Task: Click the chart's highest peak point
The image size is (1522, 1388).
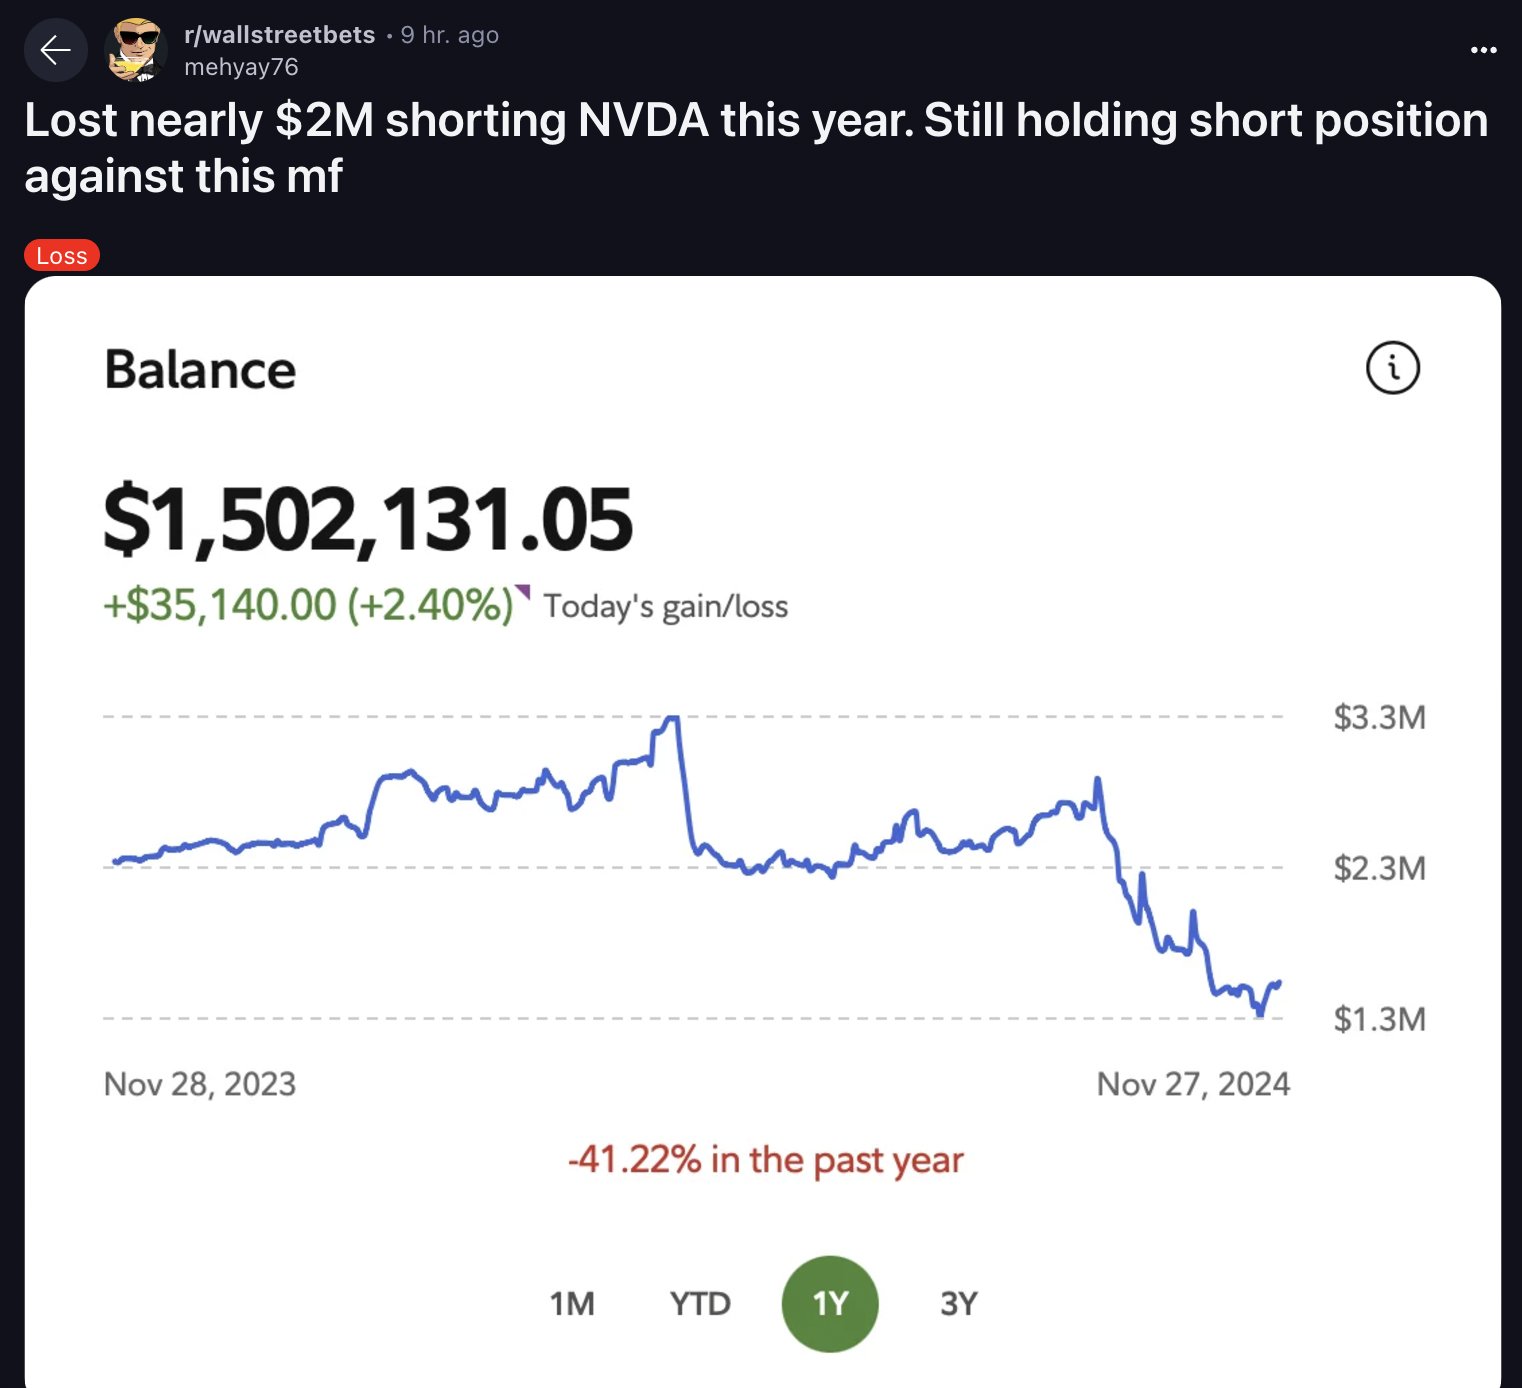Action: pyautogui.click(x=672, y=718)
